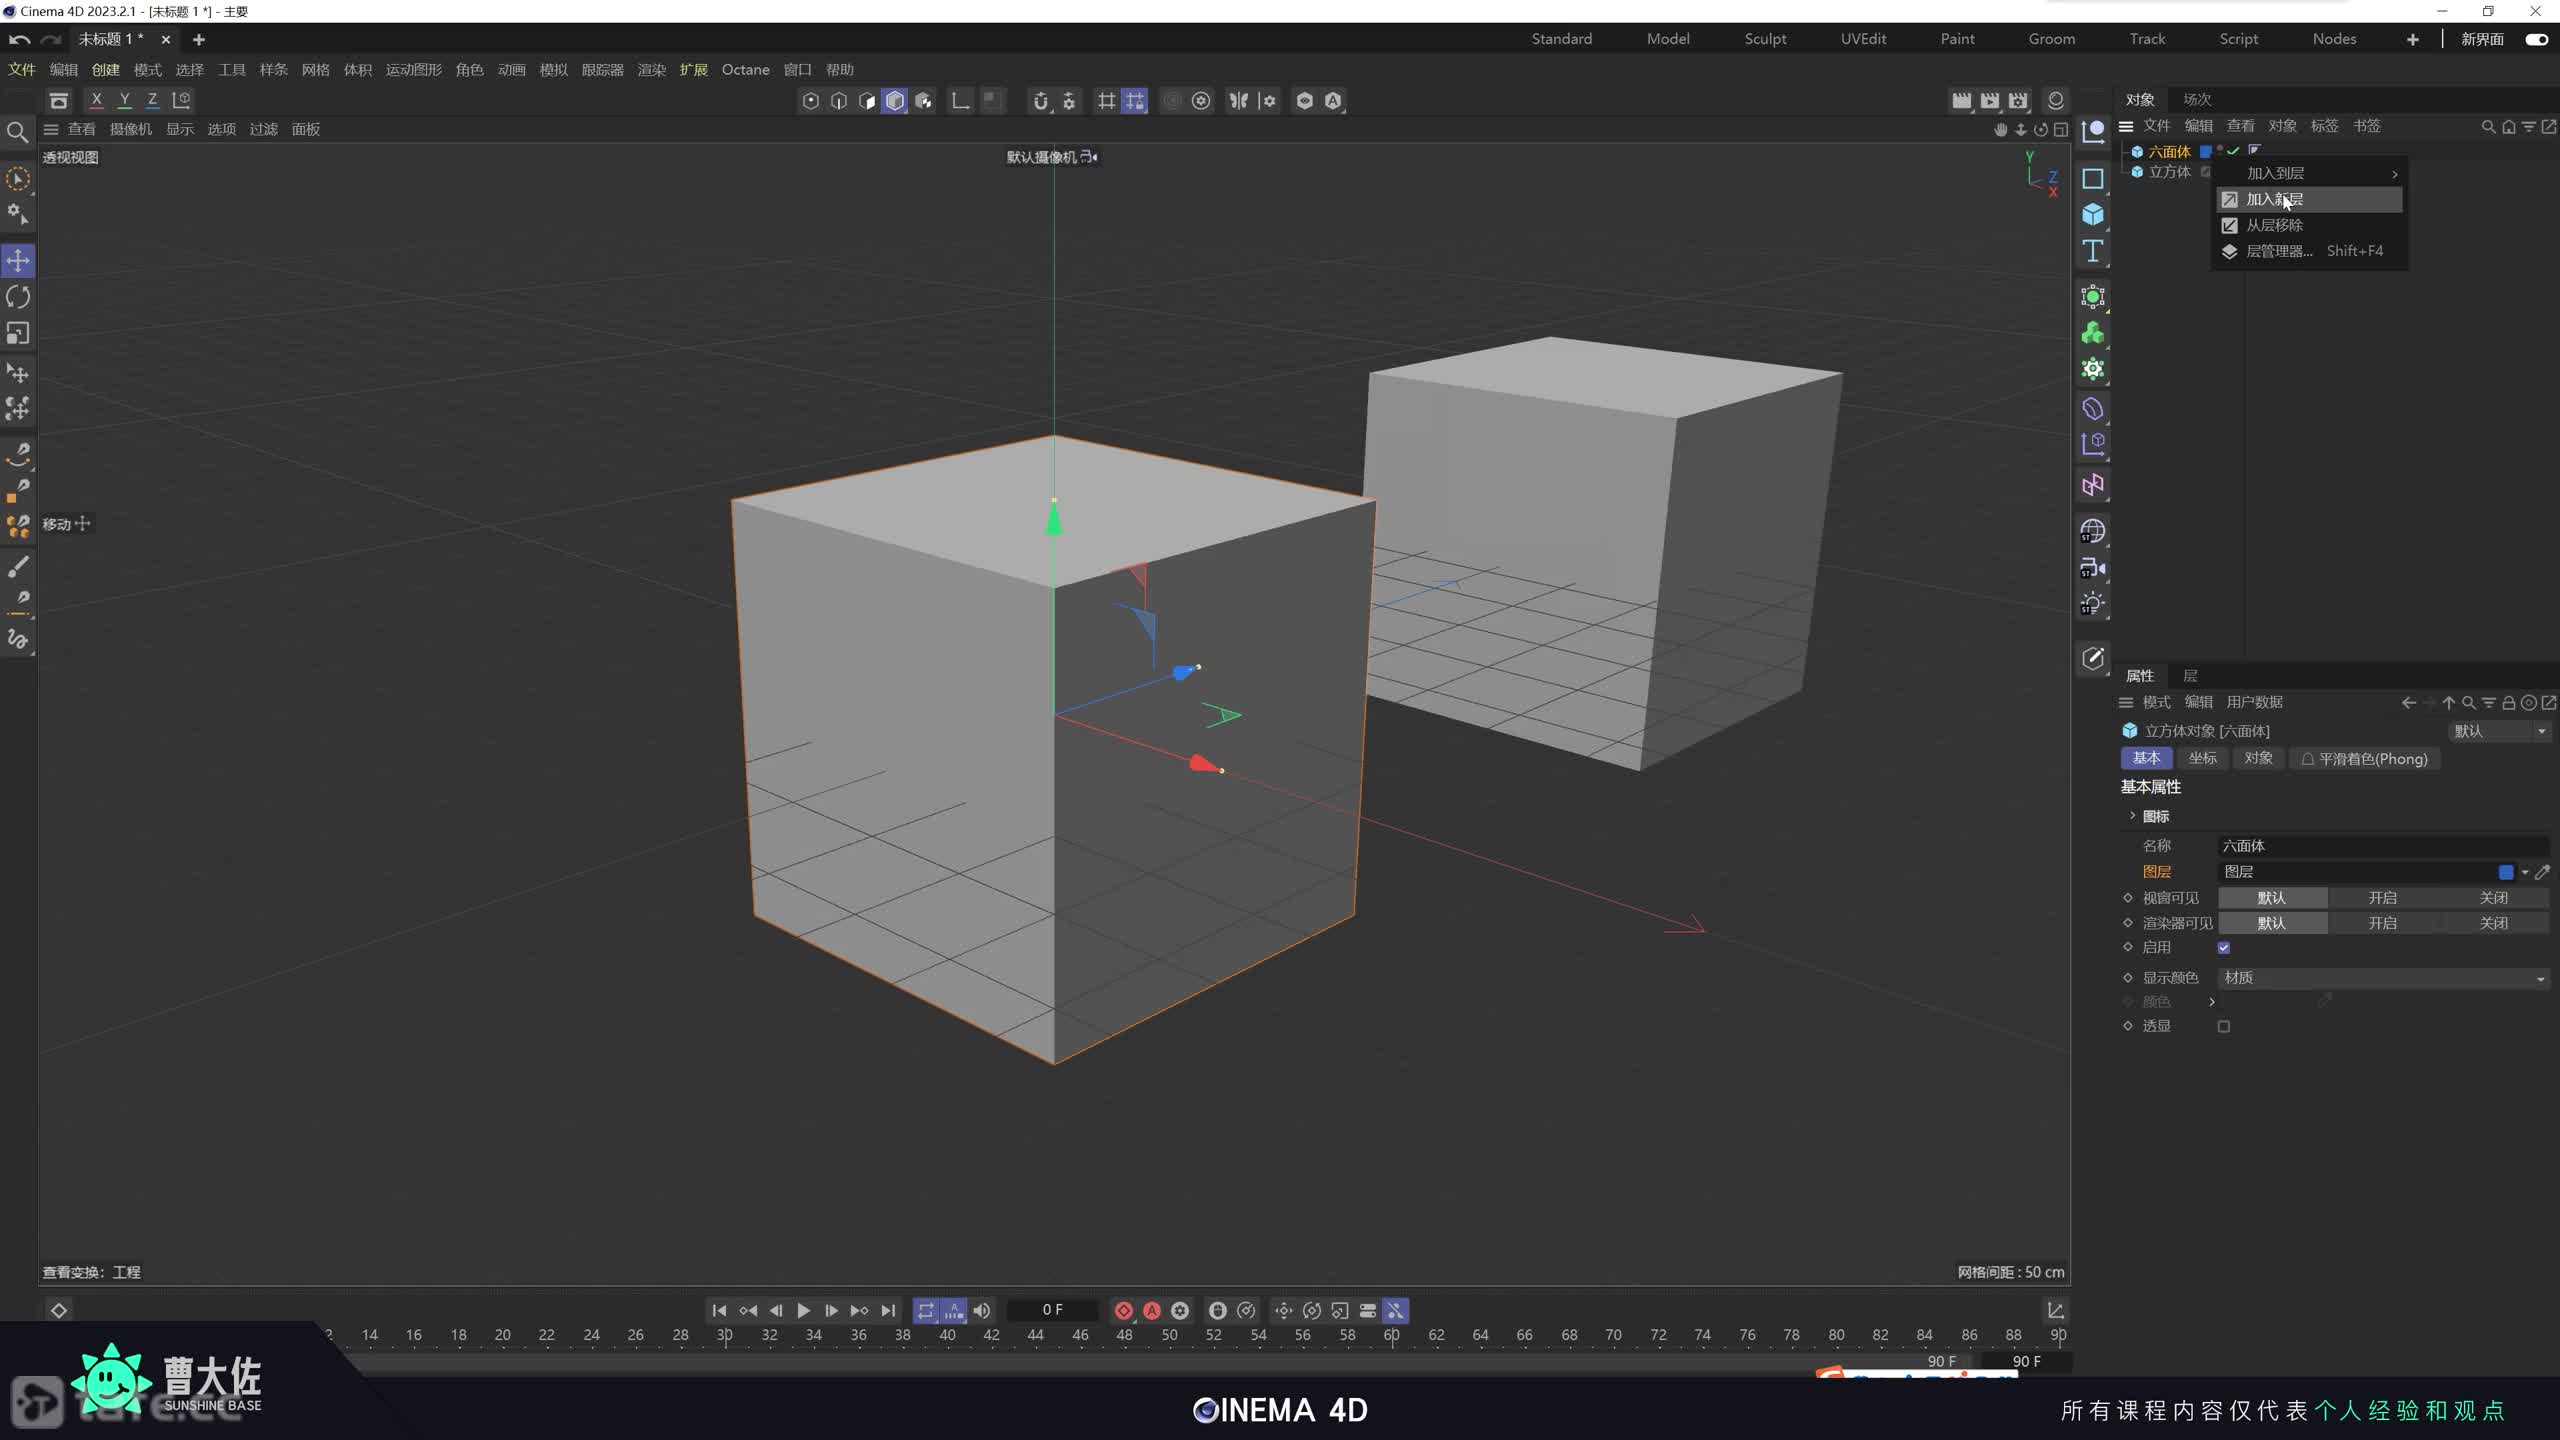The width and height of the screenshot is (2560, 1440).
Task: Toggle the 新界面 switch
Action: [x=2536, y=39]
